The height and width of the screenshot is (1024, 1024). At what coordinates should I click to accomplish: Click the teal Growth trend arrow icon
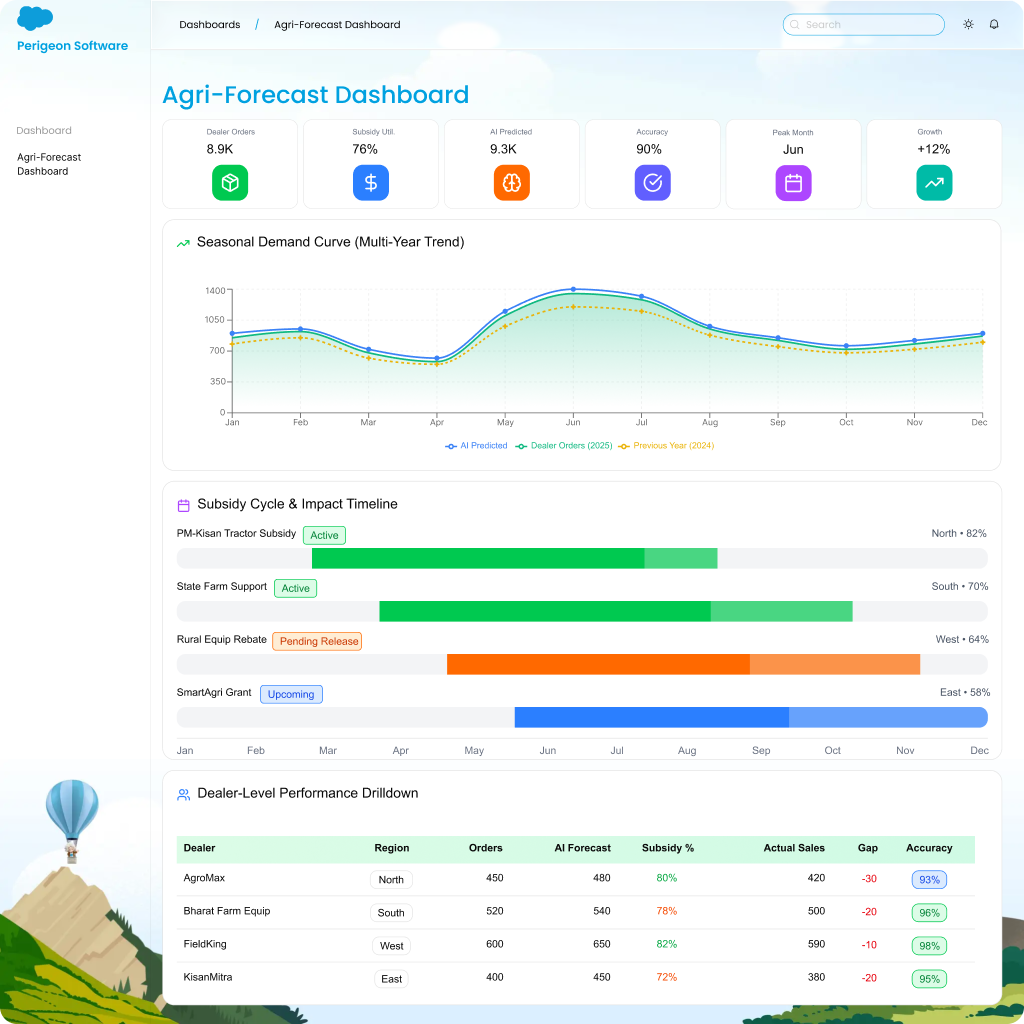(x=934, y=183)
